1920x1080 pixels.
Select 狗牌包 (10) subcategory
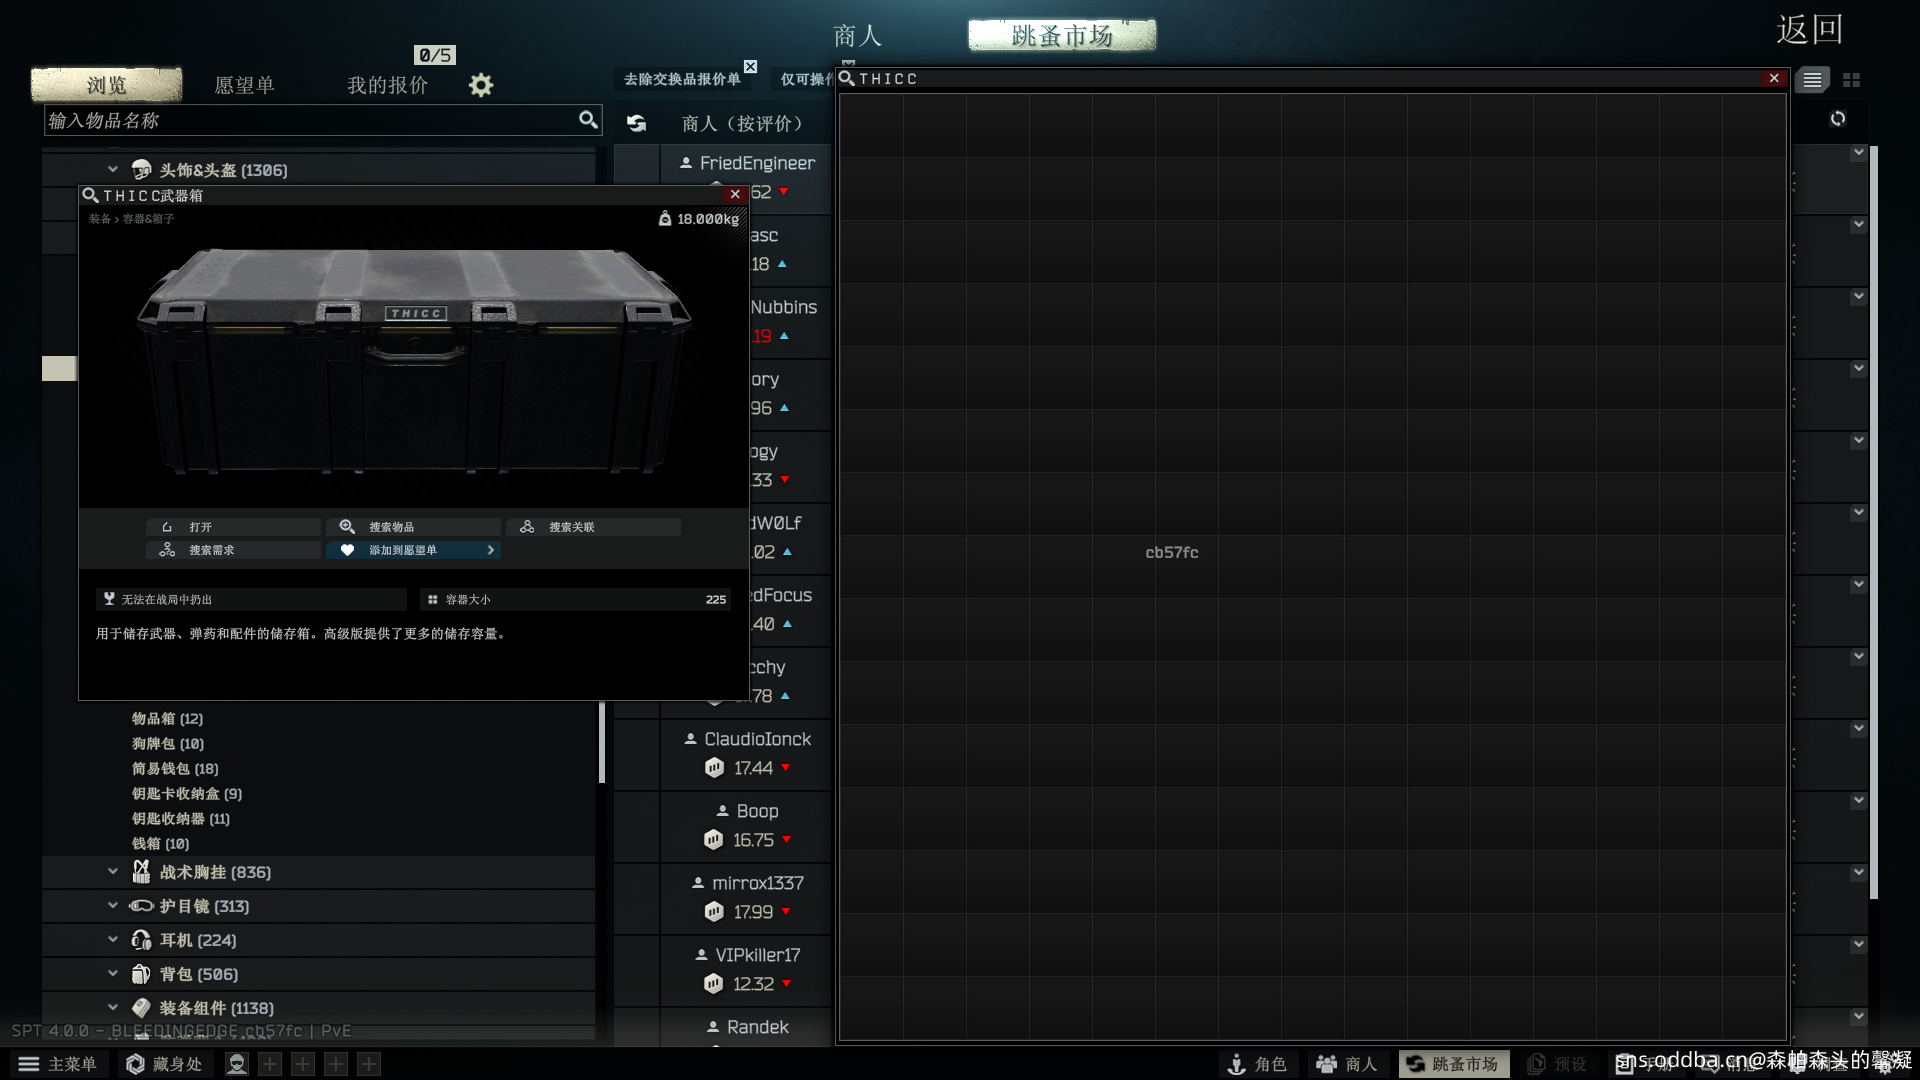pyautogui.click(x=167, y=743)
